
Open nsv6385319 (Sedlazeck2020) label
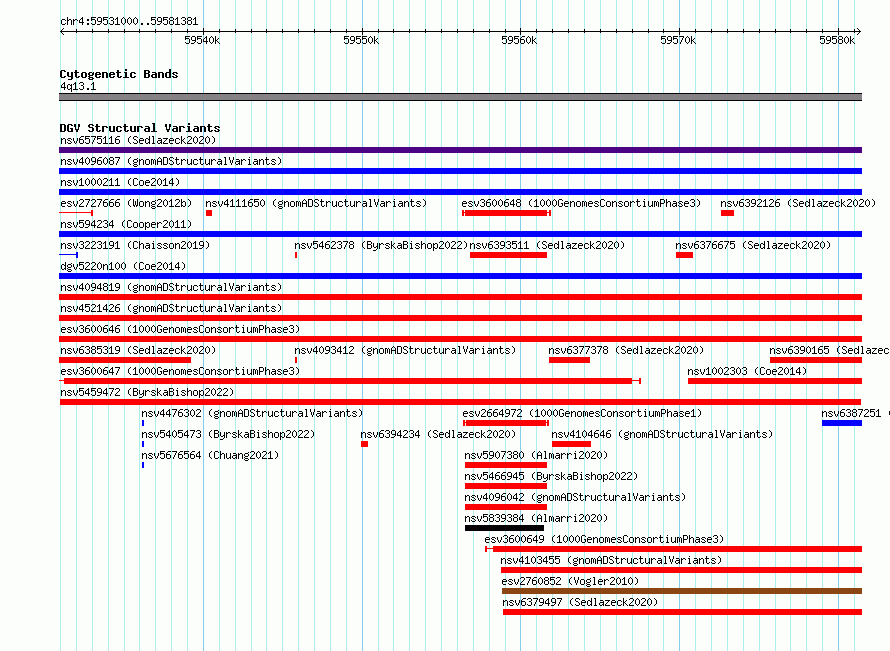click(138, 350)
